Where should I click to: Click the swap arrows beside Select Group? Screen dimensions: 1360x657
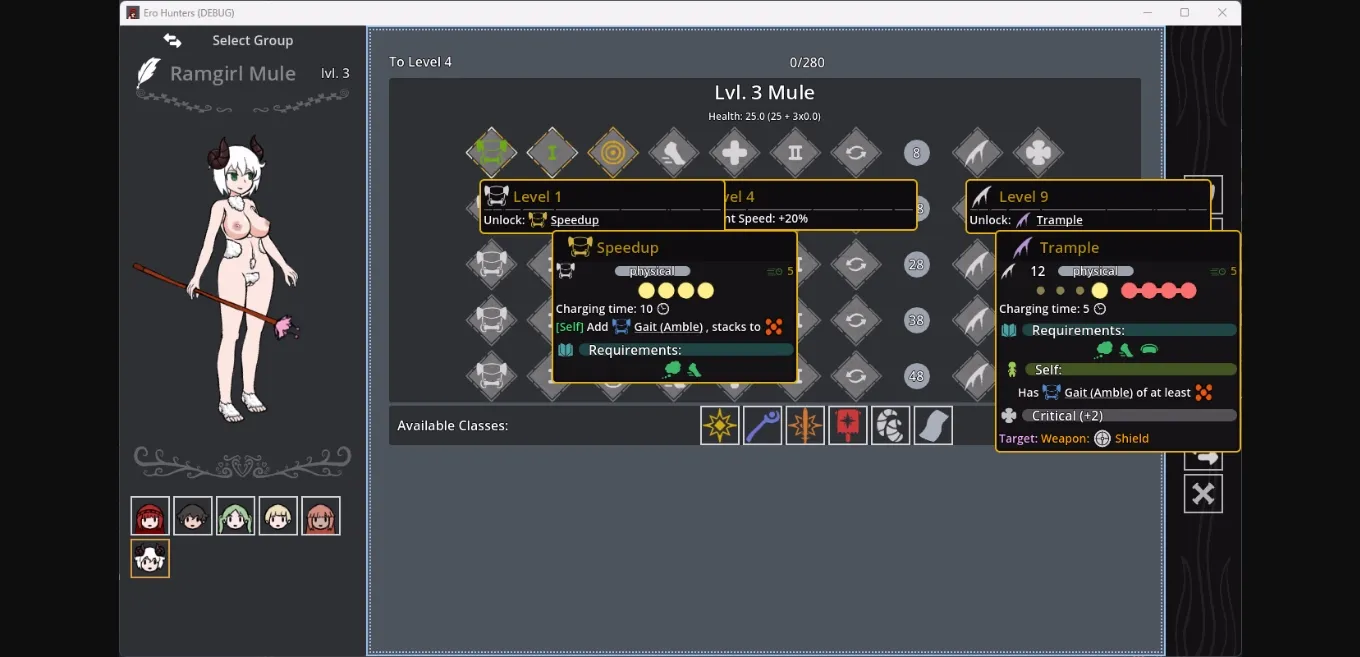point(172,40)
